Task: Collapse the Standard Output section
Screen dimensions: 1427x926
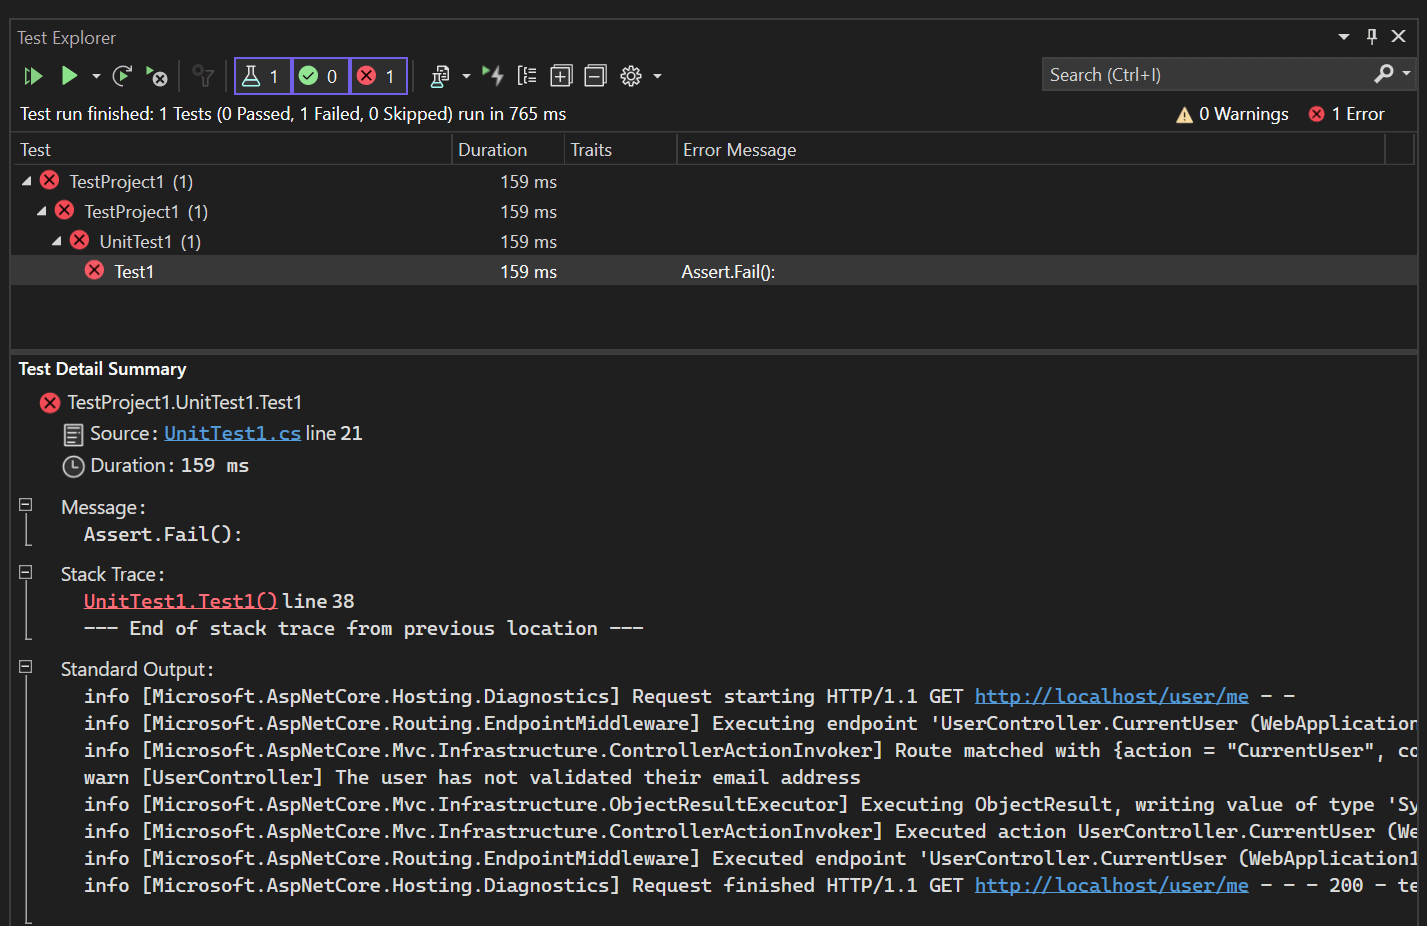Action: 26,667
